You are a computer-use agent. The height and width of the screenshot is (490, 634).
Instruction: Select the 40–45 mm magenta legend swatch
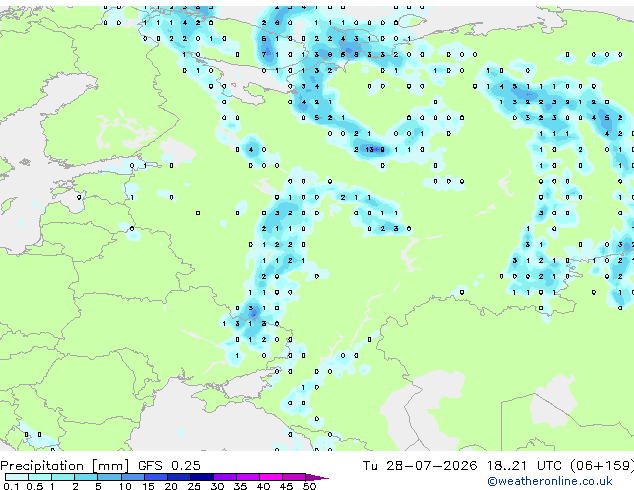click(x=271, y=477)
